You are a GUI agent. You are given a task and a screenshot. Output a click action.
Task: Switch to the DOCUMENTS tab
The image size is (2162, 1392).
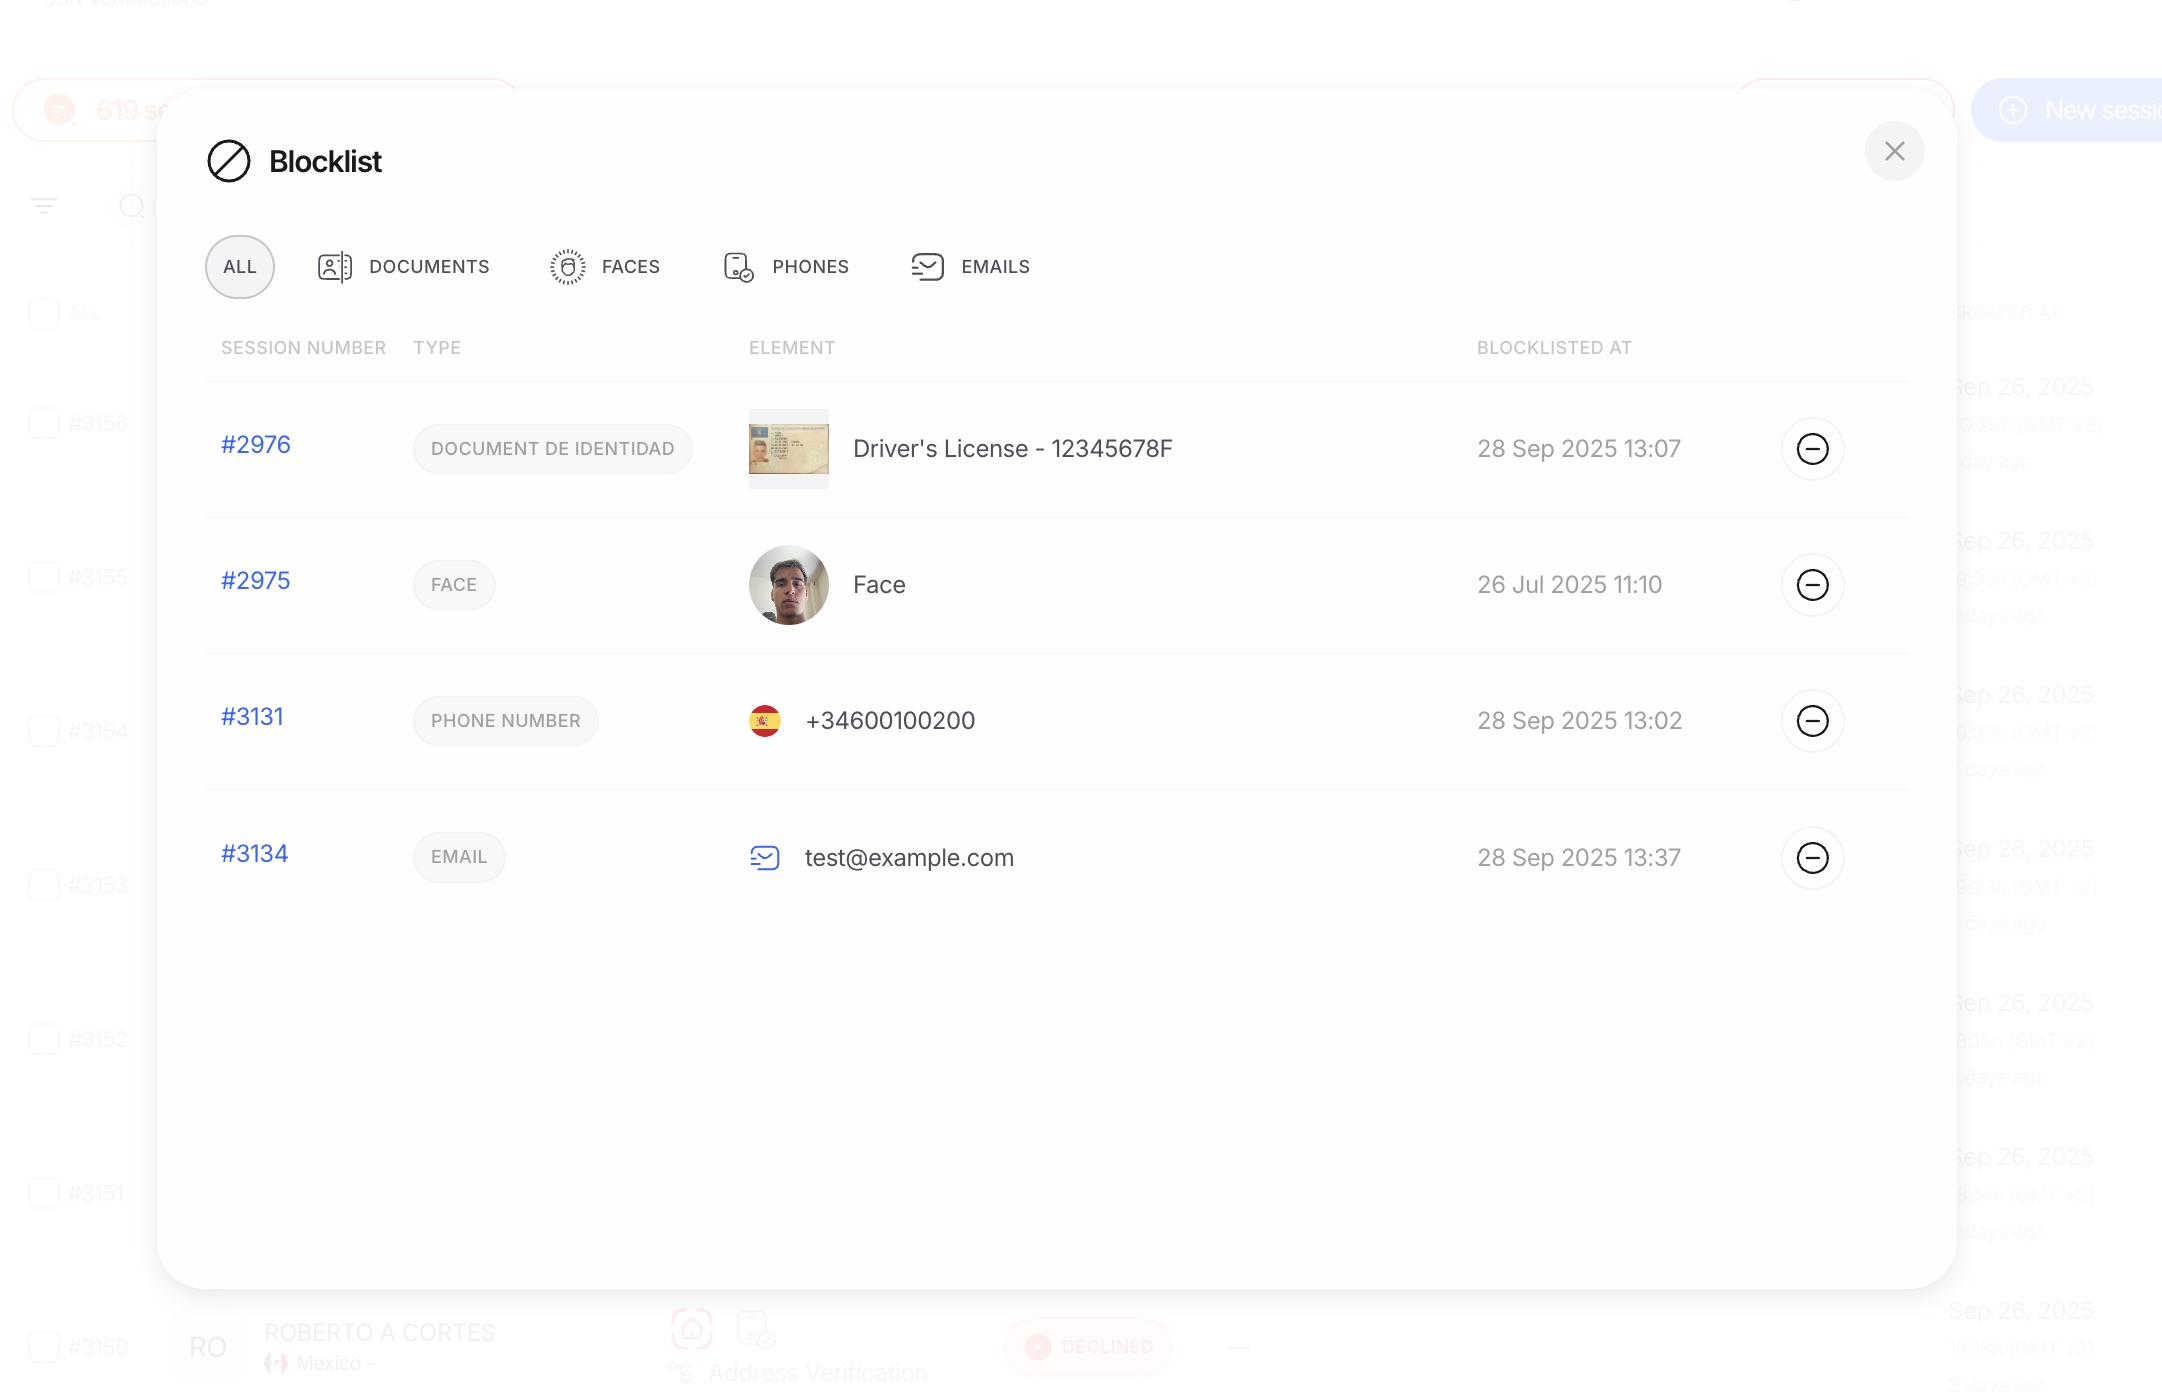[404, 267]
